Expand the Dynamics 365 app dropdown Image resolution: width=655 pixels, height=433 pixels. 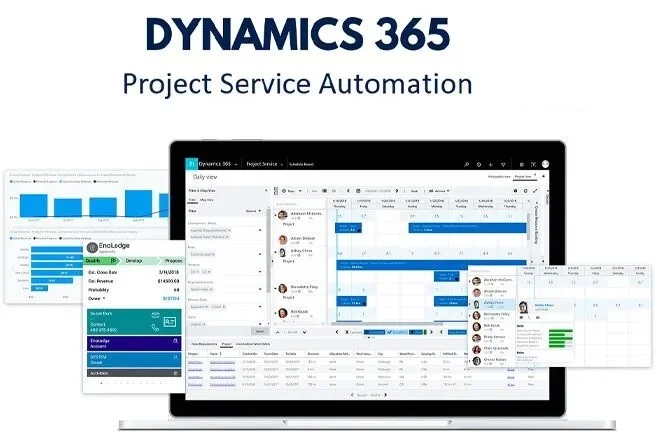pyautogui.click(x=237, y=164)
